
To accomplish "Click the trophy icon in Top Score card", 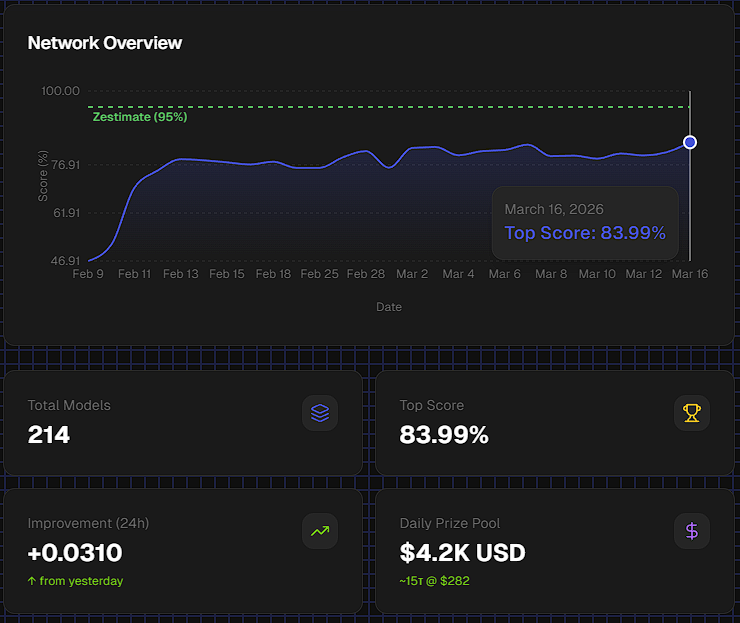I will coord(692,413).
